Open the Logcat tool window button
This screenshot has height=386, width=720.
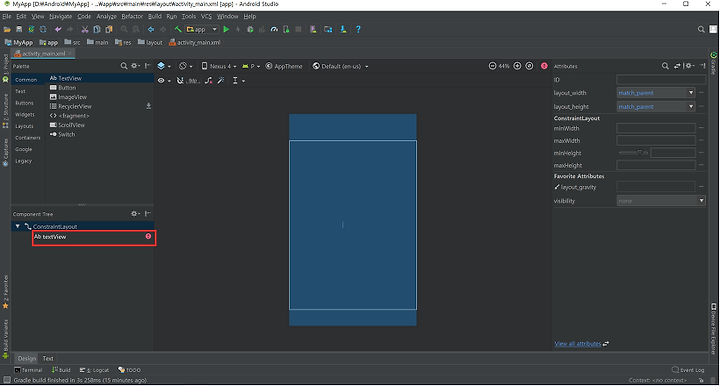[94, 370]
